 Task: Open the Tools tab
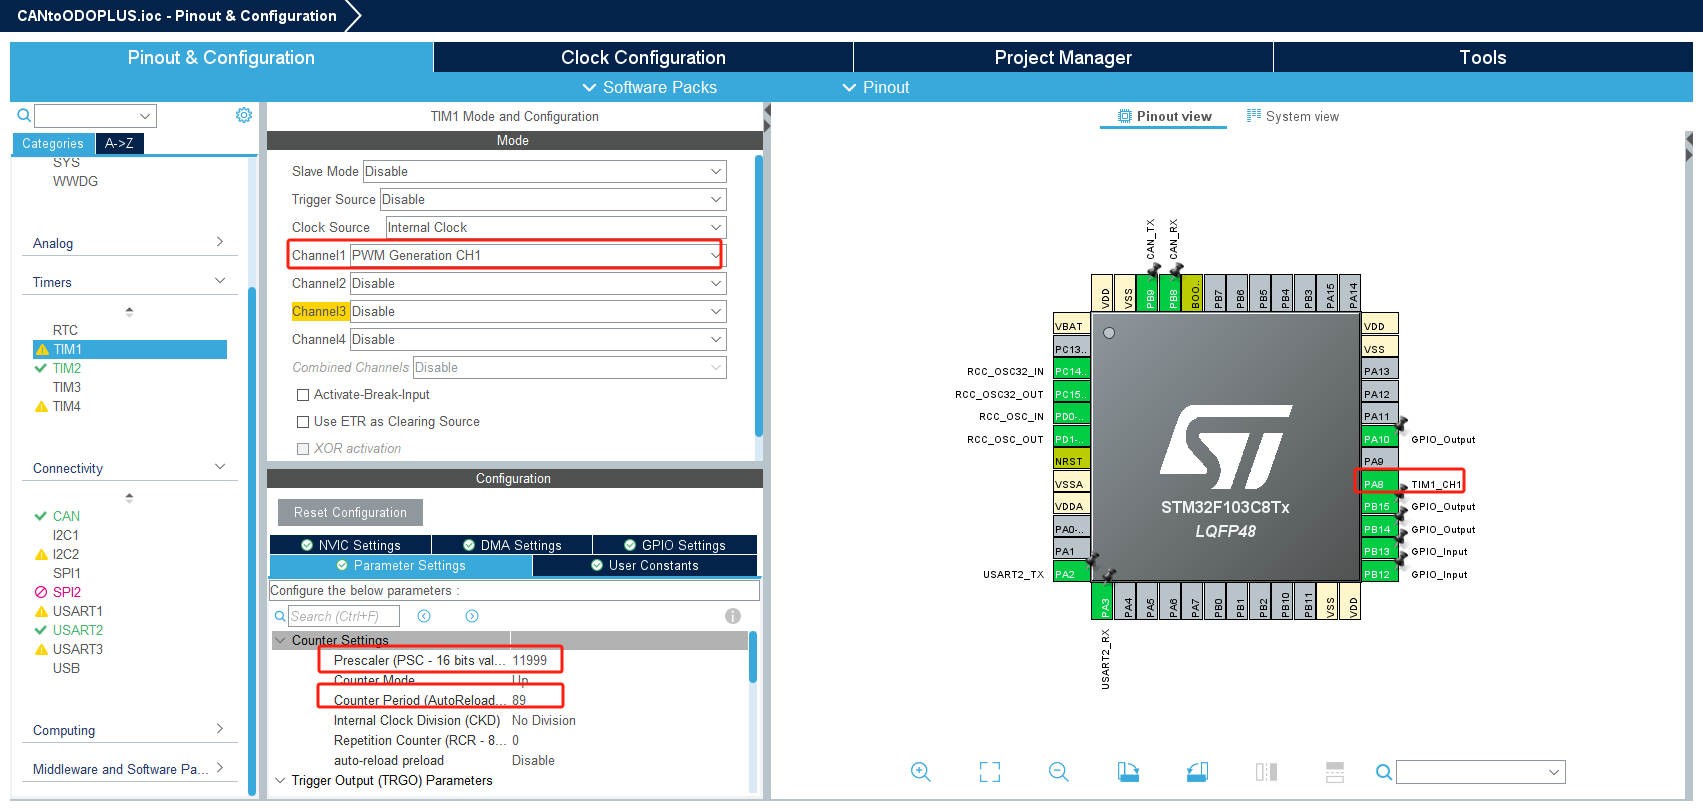pyautogui.click(x=1483, y=57)
